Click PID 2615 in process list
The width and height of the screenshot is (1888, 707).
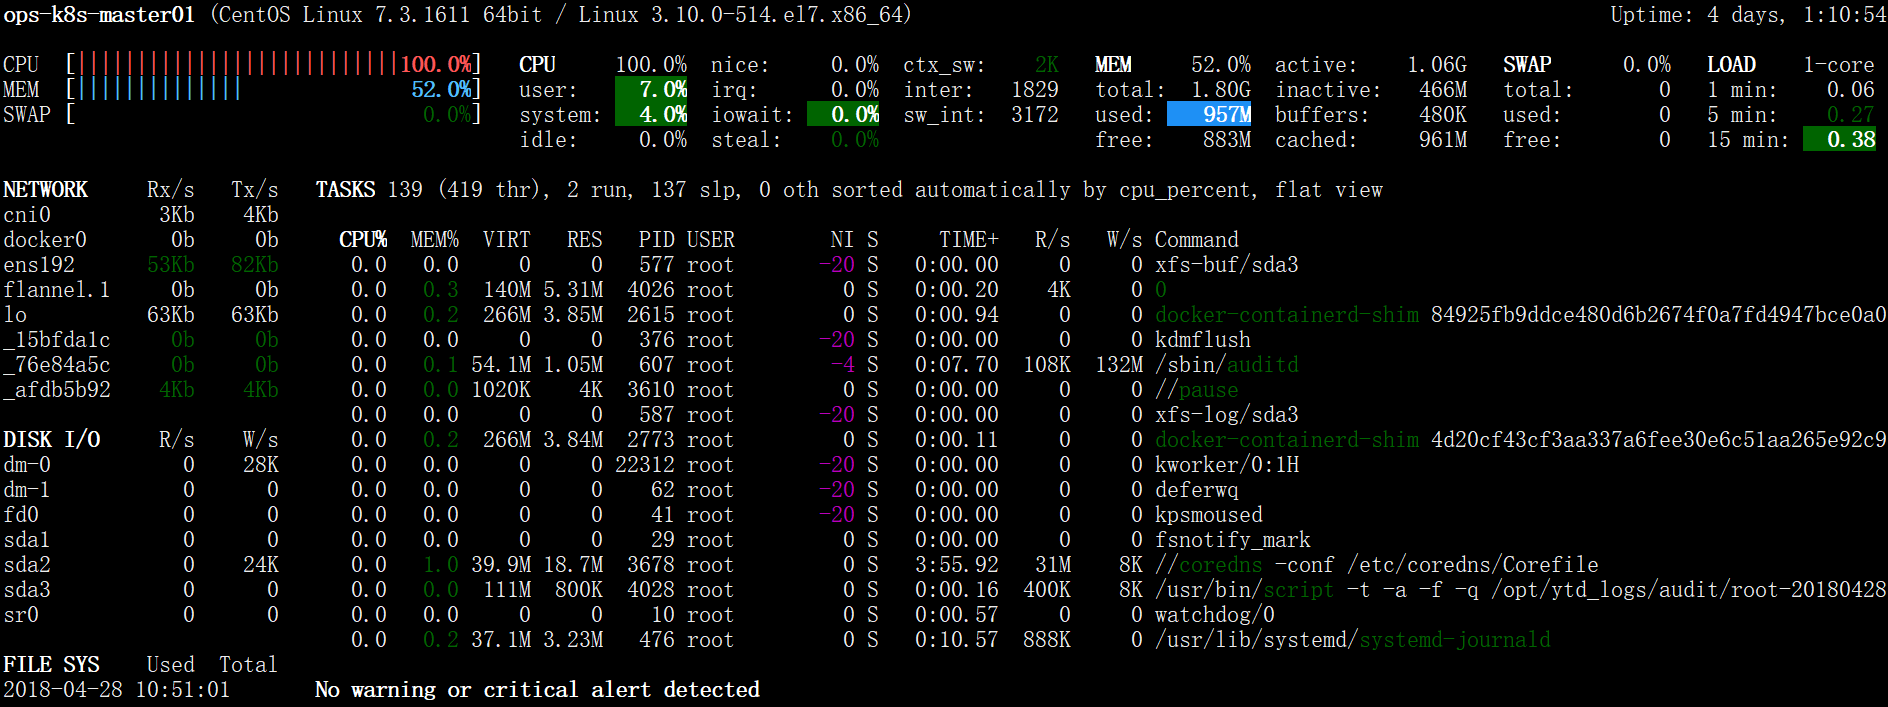pos(651,315)
